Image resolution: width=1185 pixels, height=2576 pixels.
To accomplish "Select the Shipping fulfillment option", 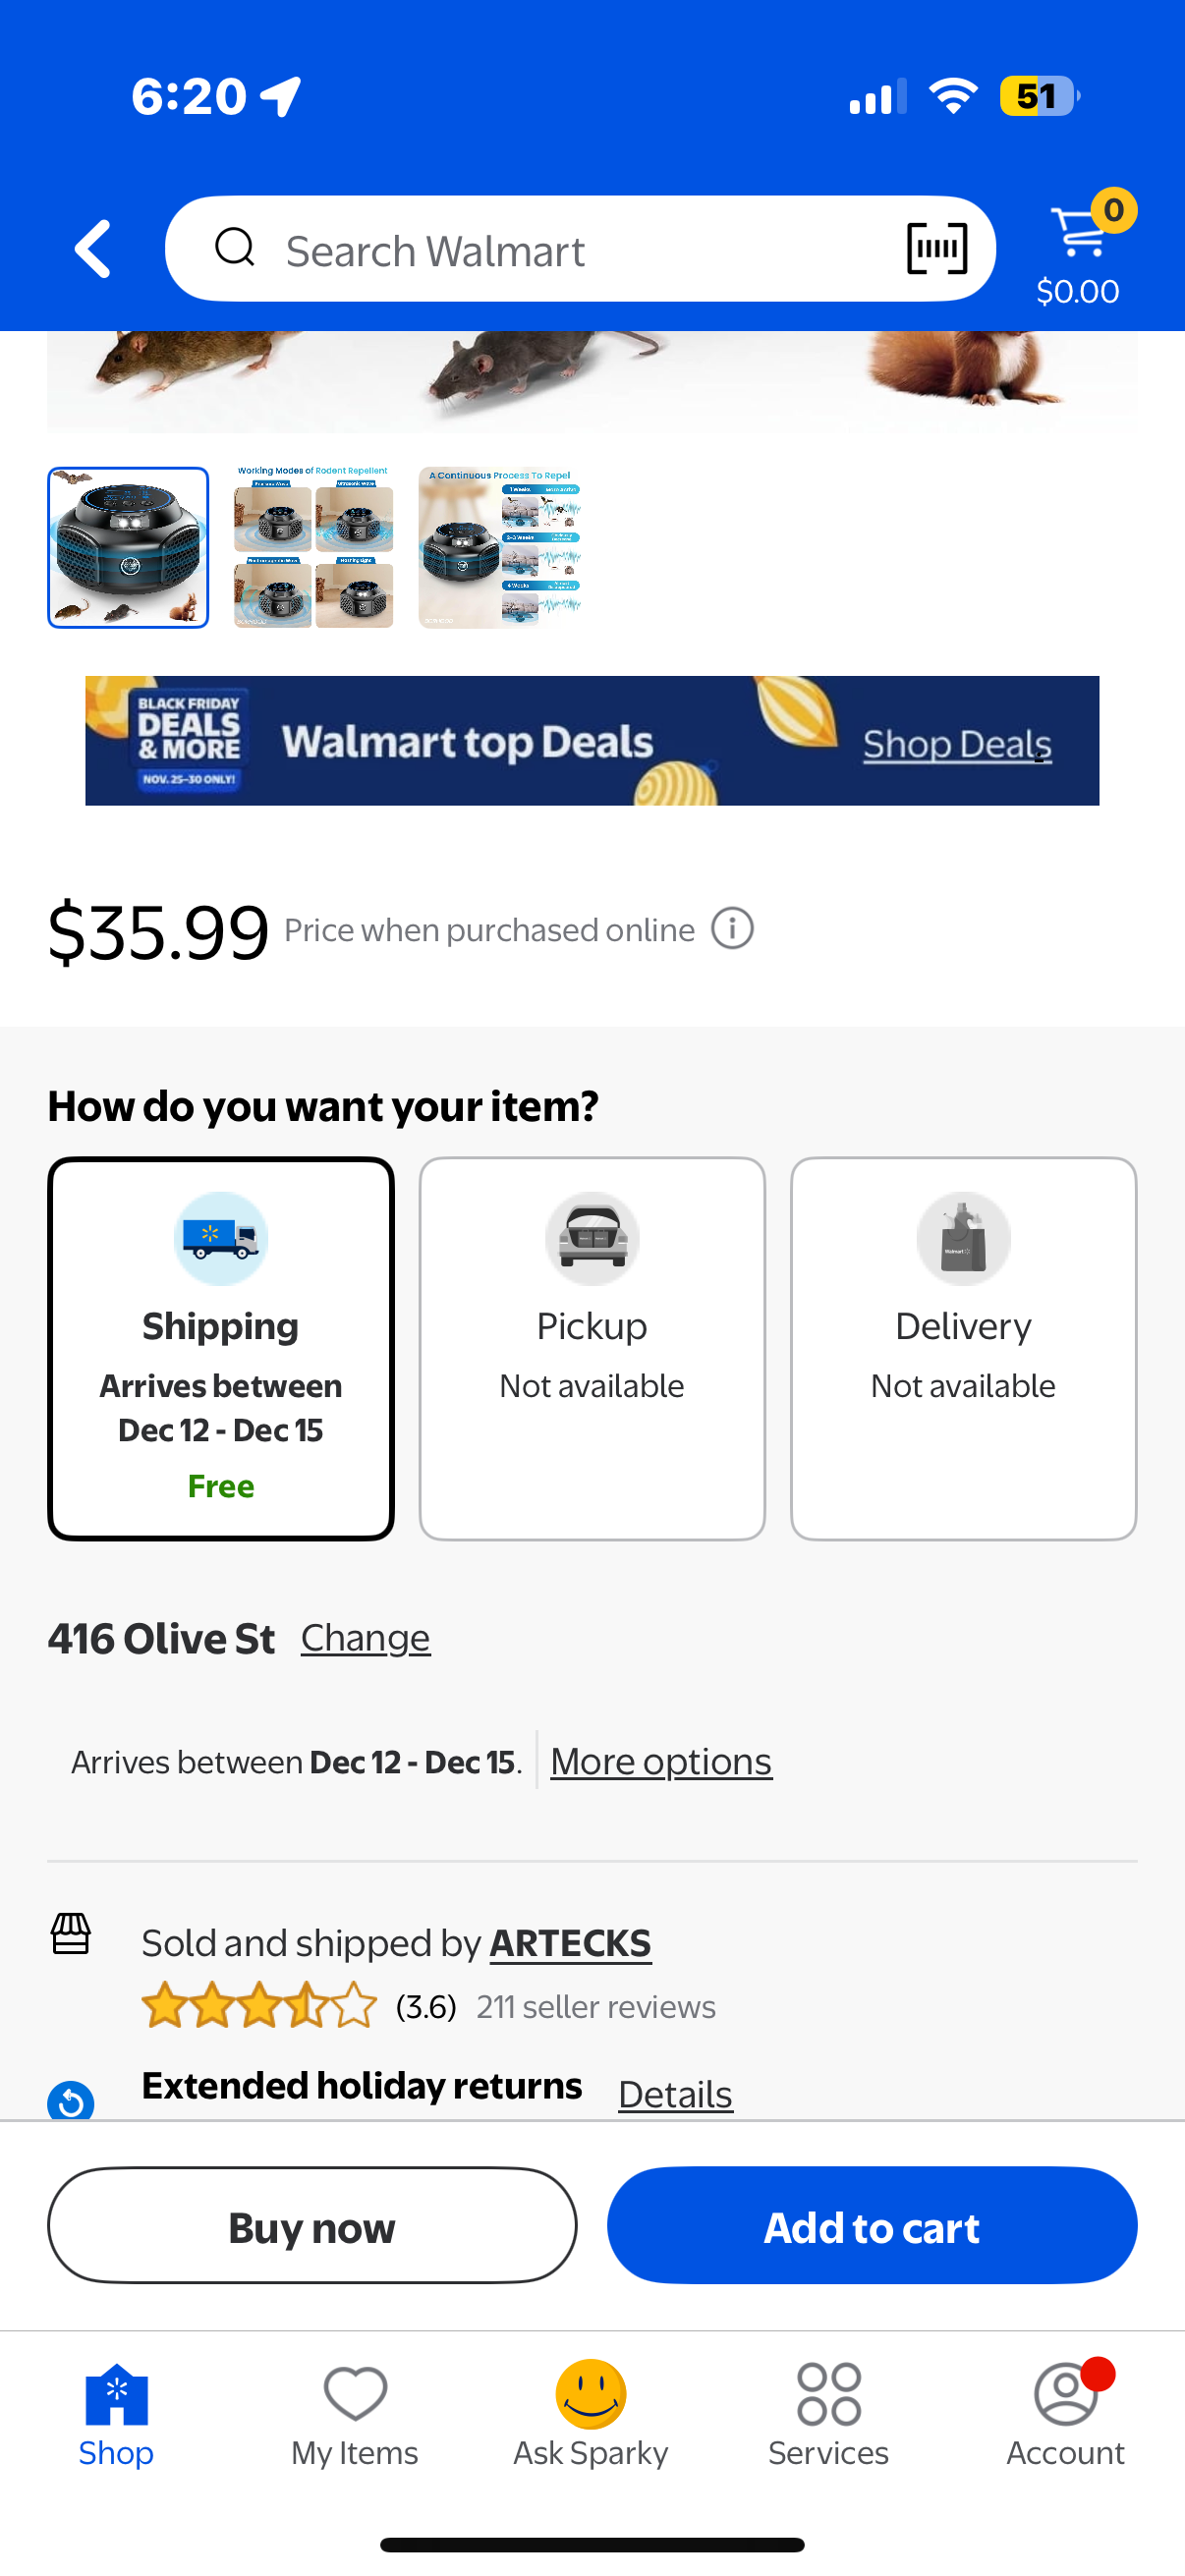I will point(221,1348).
